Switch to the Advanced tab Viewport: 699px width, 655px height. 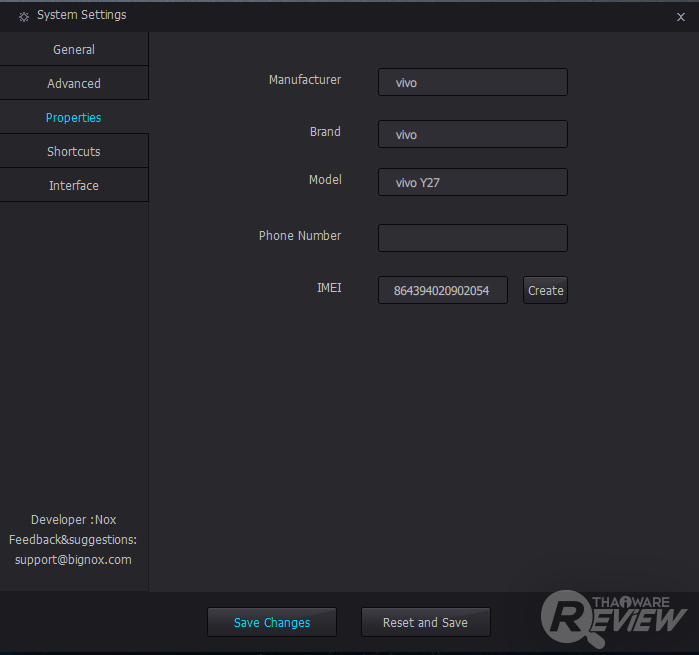(74, 83)
